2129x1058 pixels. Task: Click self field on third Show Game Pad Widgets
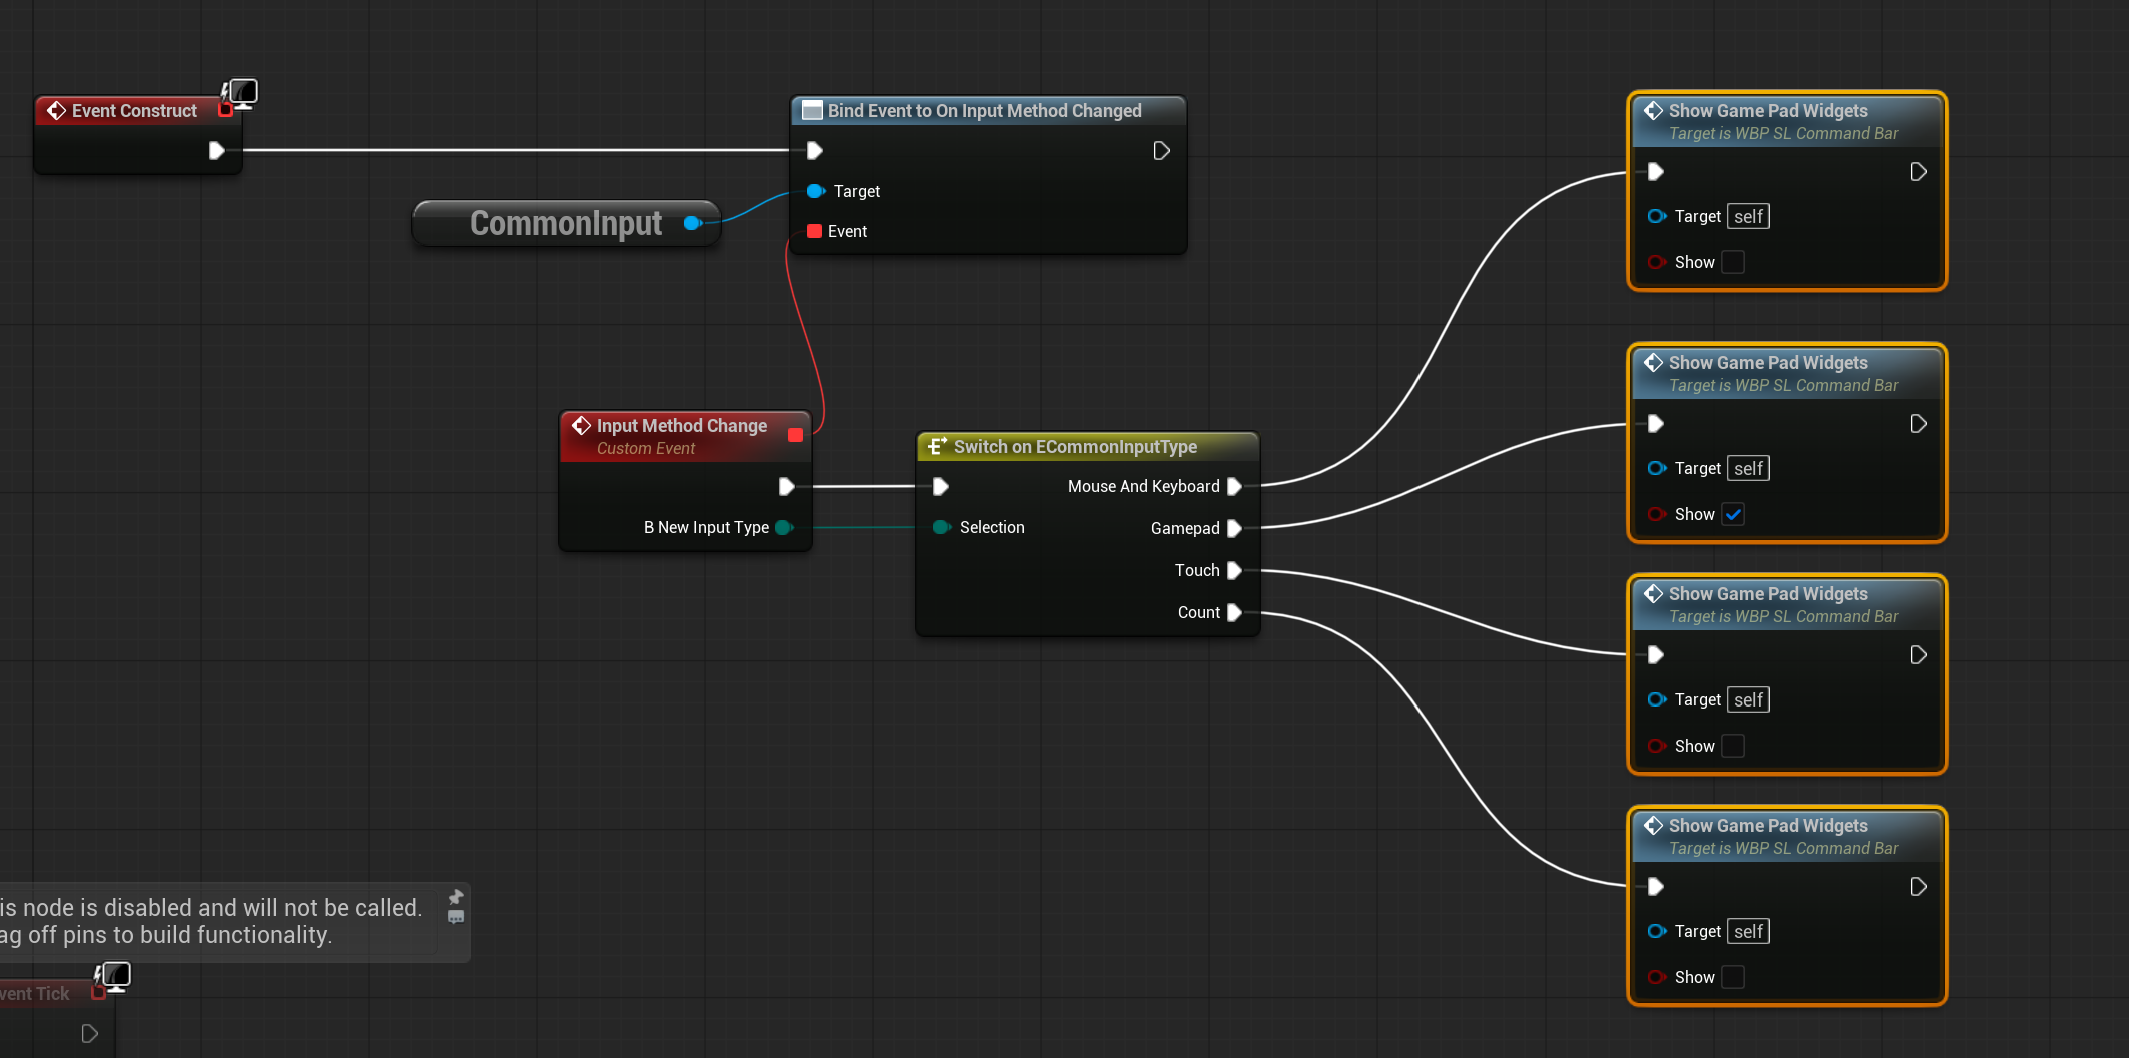click(x=1748, y=699)
